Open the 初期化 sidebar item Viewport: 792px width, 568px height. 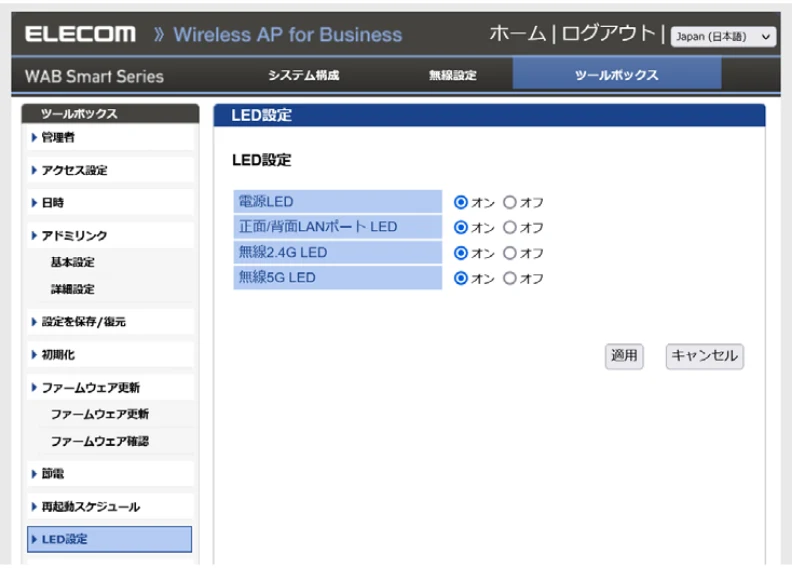(110, 355)
